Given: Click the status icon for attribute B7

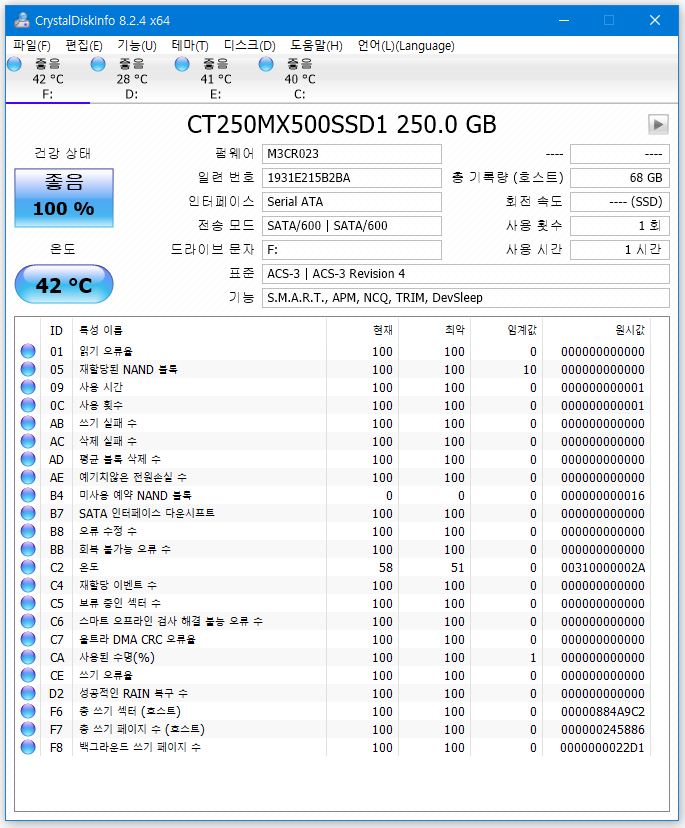Looking at the screenshot, I should [28, 513].
